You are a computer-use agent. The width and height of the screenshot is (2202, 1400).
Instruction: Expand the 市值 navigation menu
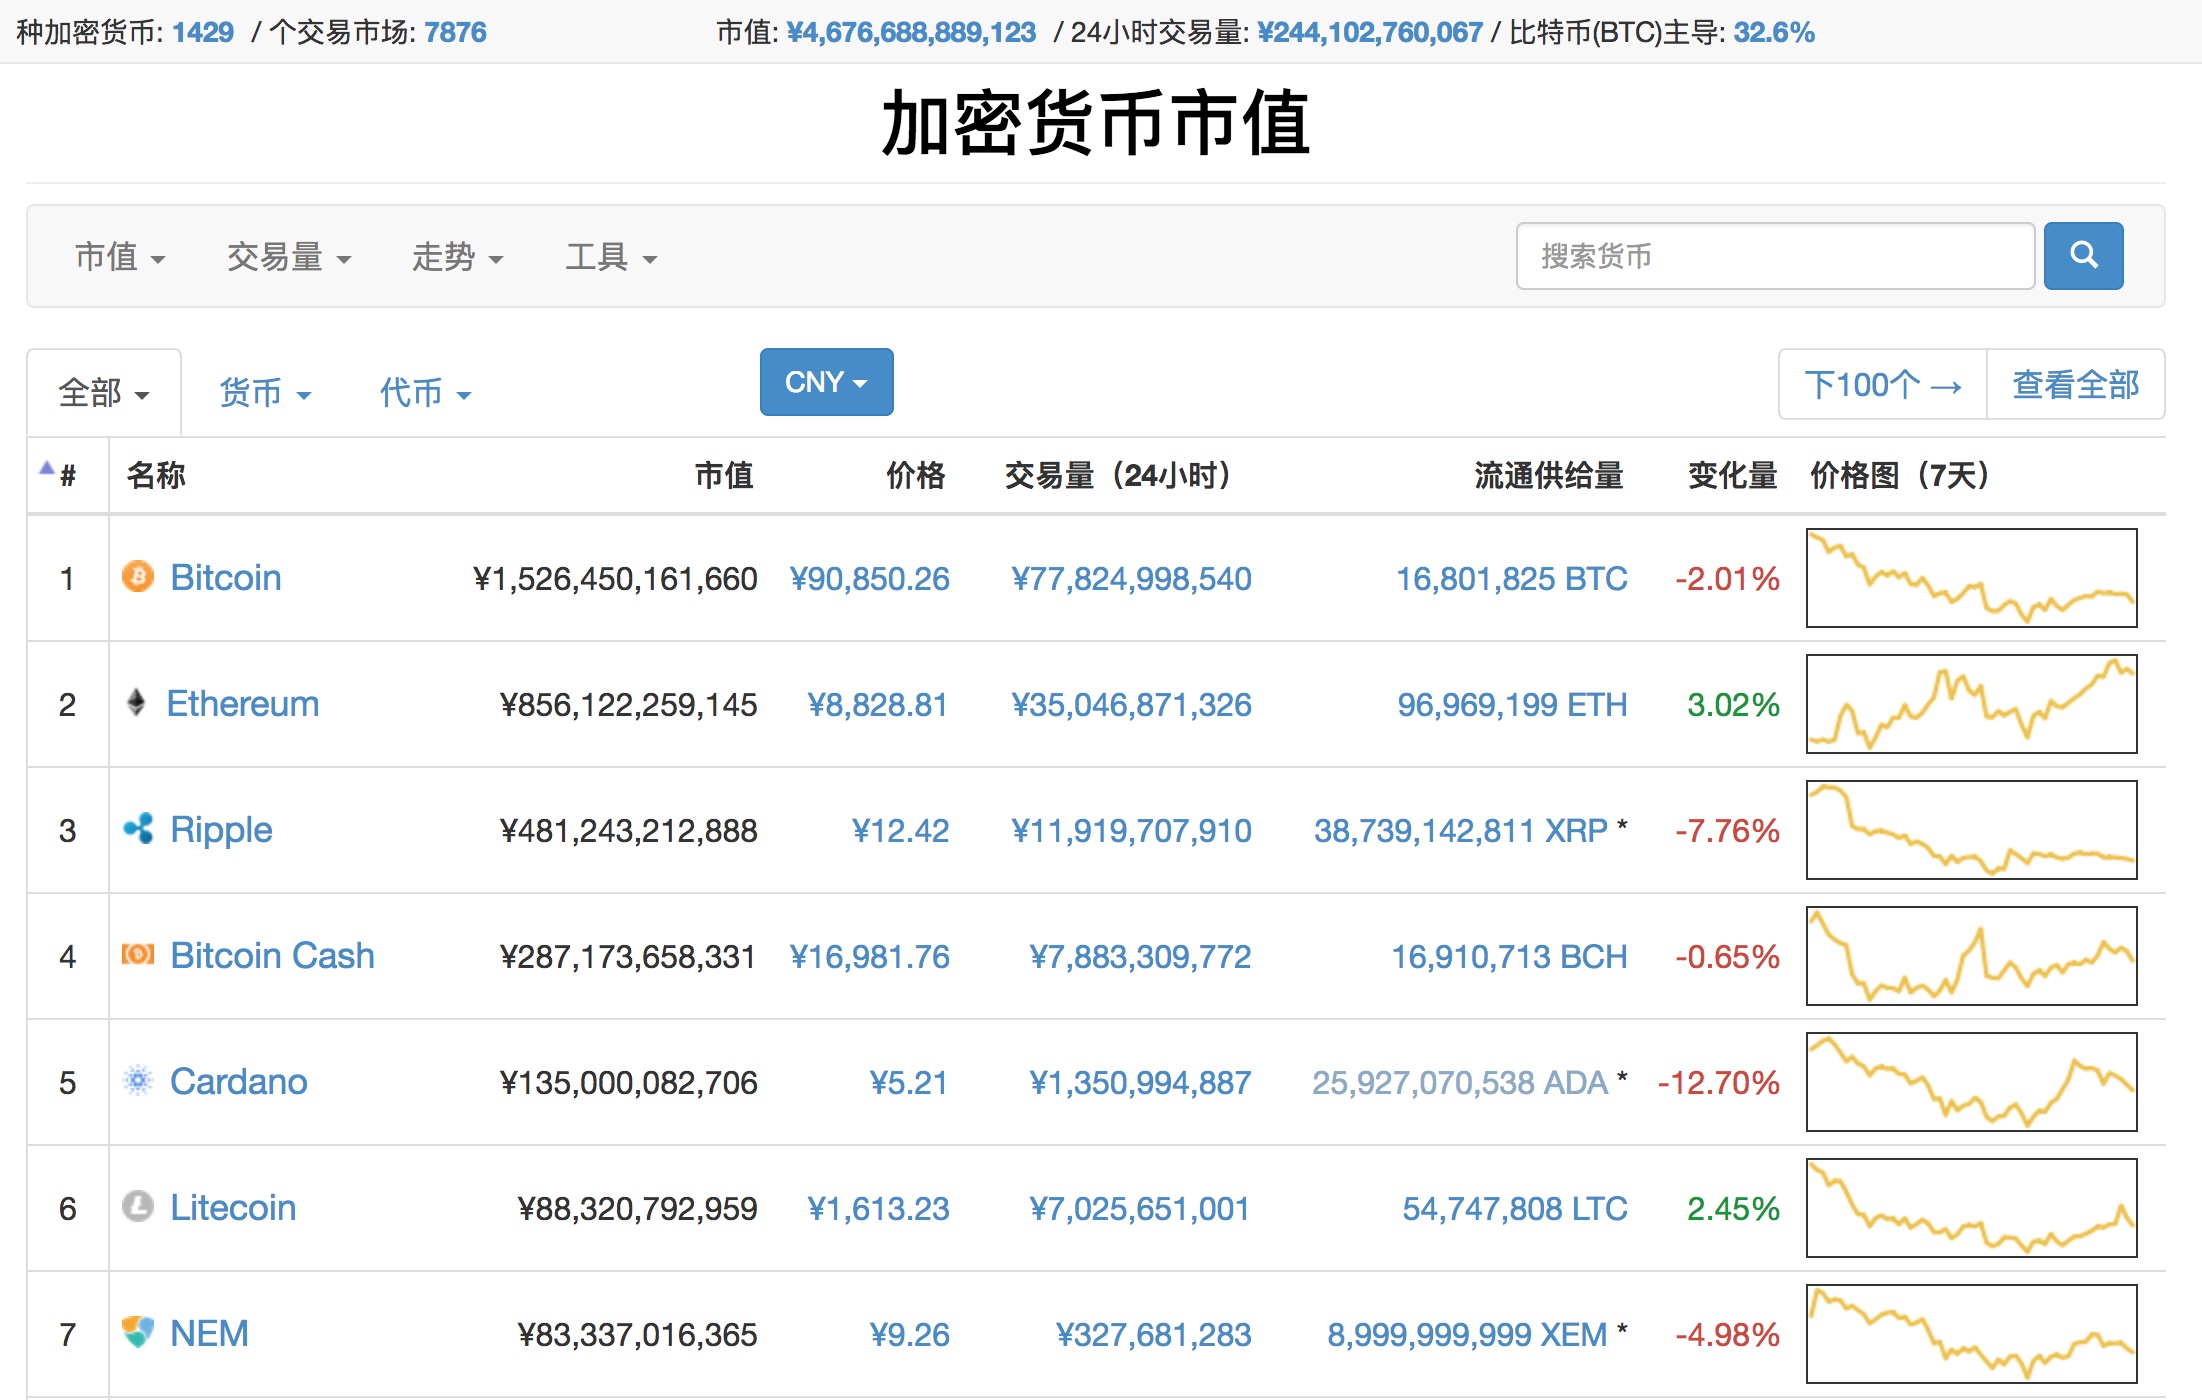[x=120, y=258]
